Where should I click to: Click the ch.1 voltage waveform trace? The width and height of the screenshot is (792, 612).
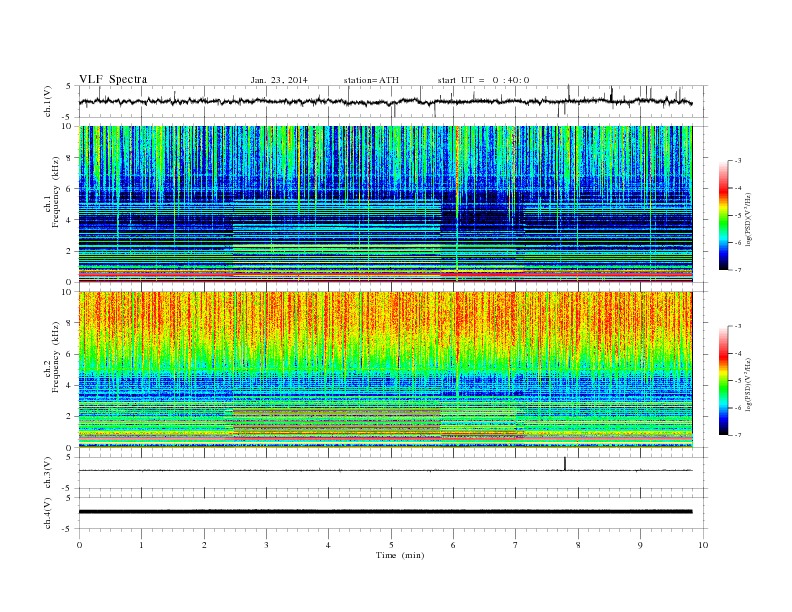click(x=385, y=101)
